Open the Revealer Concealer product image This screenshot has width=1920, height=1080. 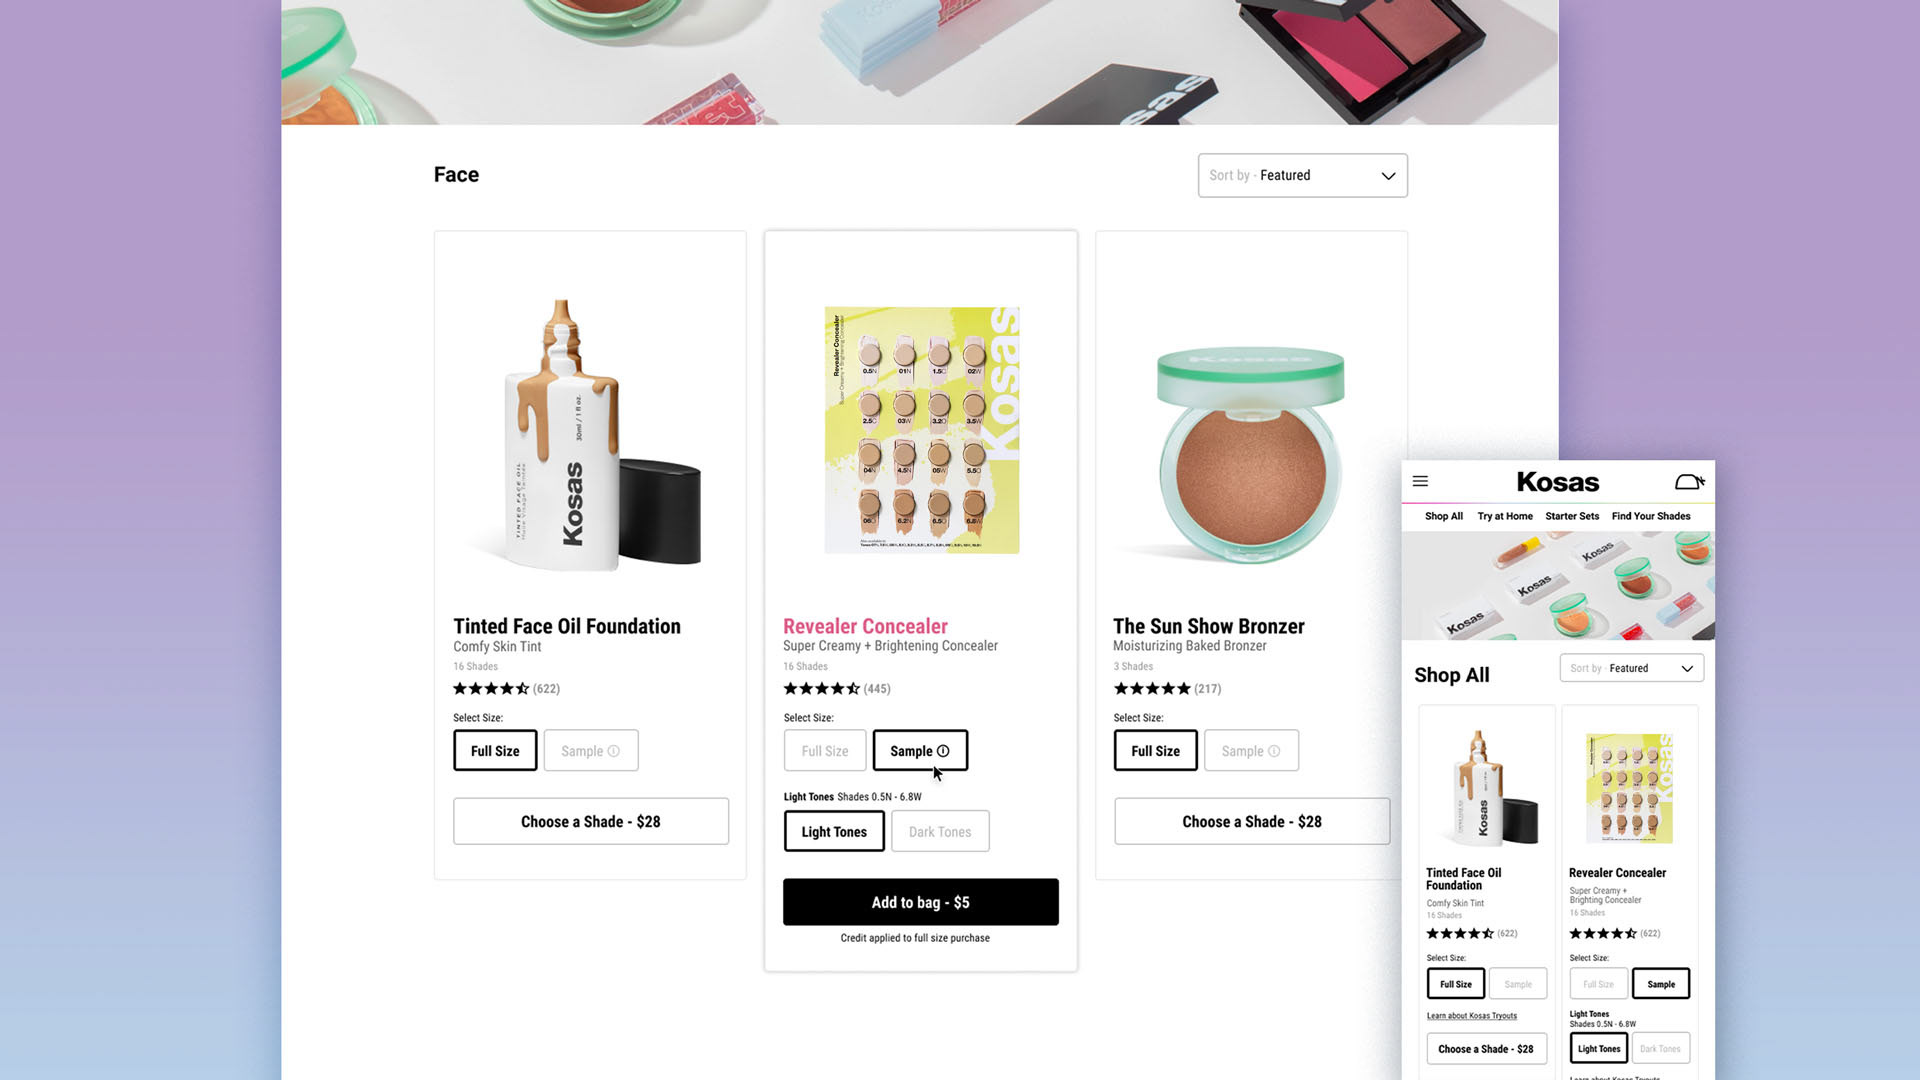(922, 430)
